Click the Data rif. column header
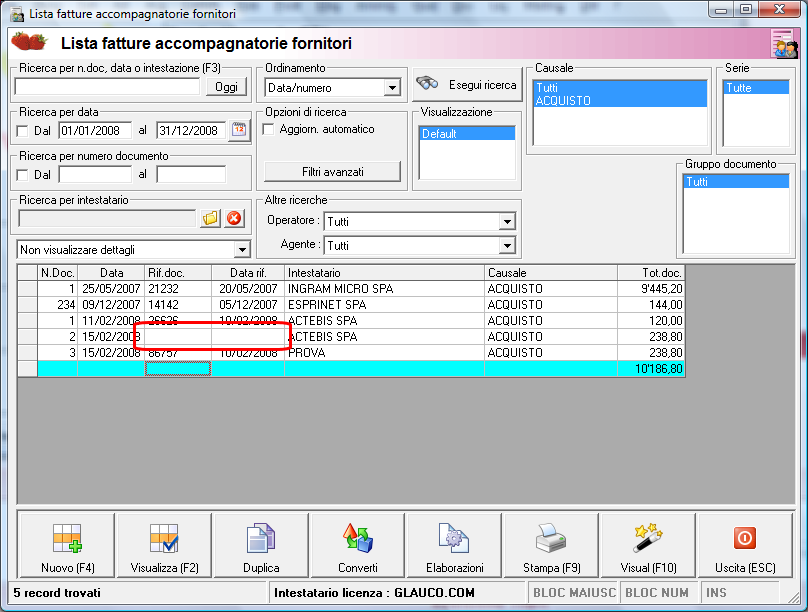This screenshot has height=612, width=808. pyautogui.click(x=248, y=273)
